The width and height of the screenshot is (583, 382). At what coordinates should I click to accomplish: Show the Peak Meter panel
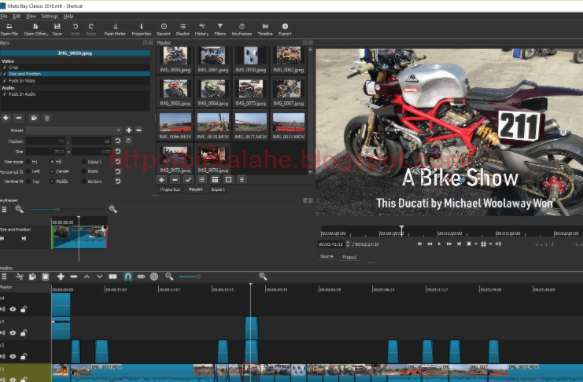(115, 29)
